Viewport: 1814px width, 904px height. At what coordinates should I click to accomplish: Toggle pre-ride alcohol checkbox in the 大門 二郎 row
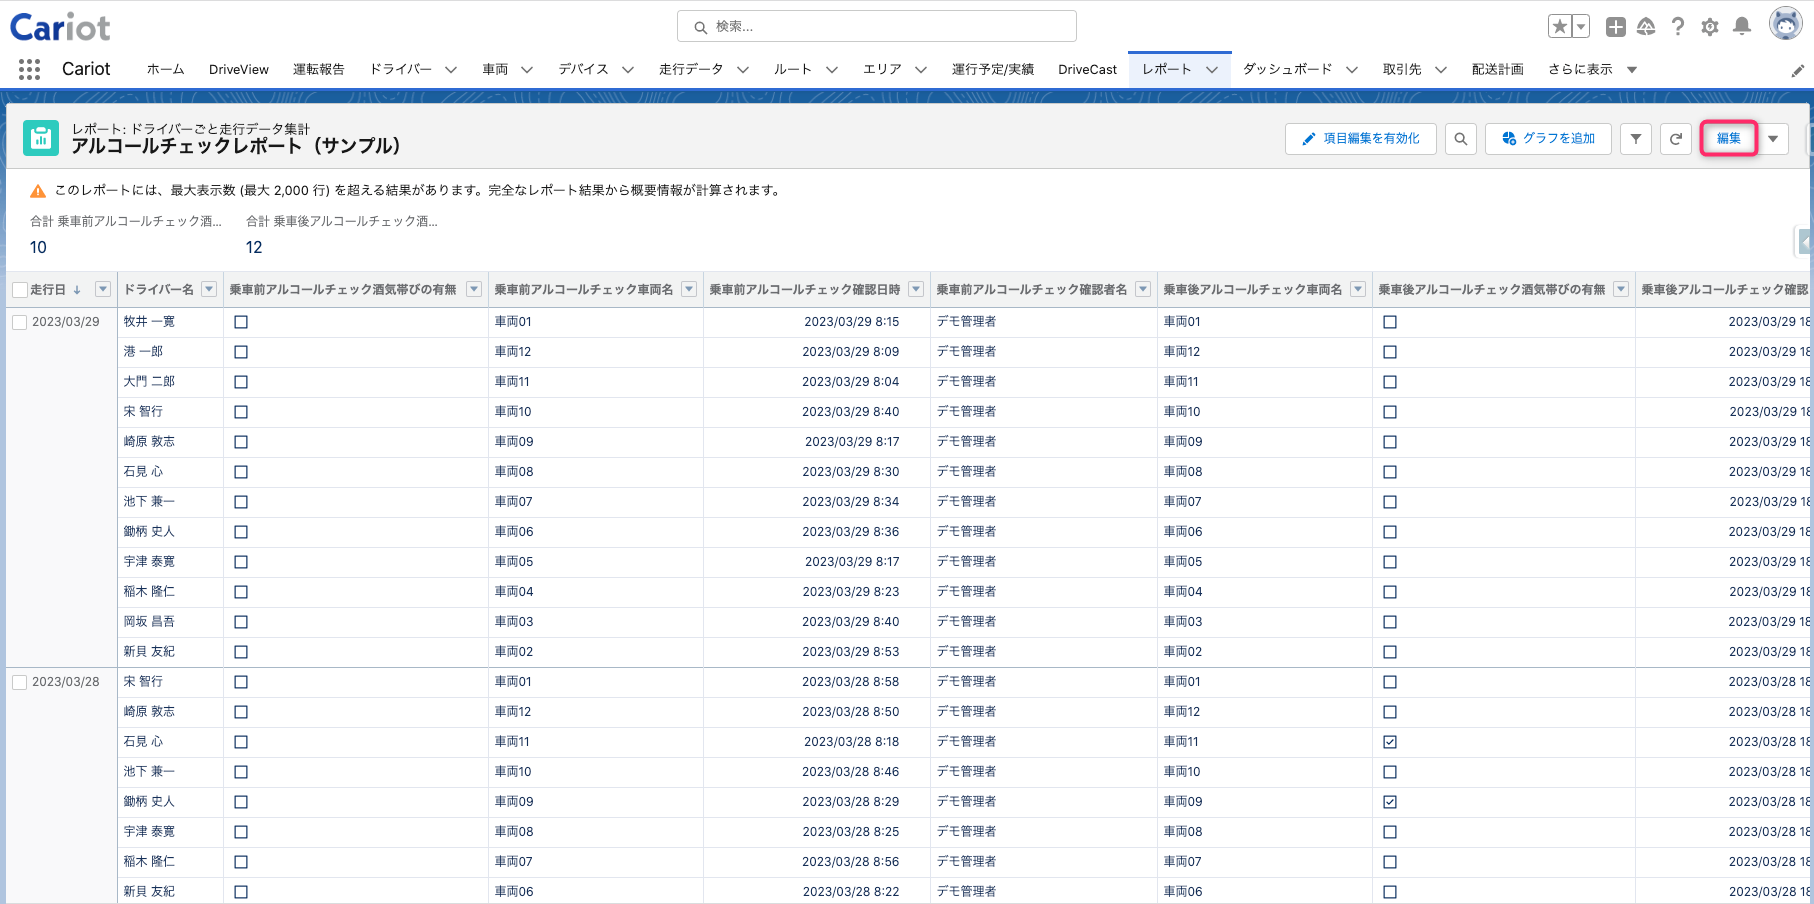[x=241, y=382]
